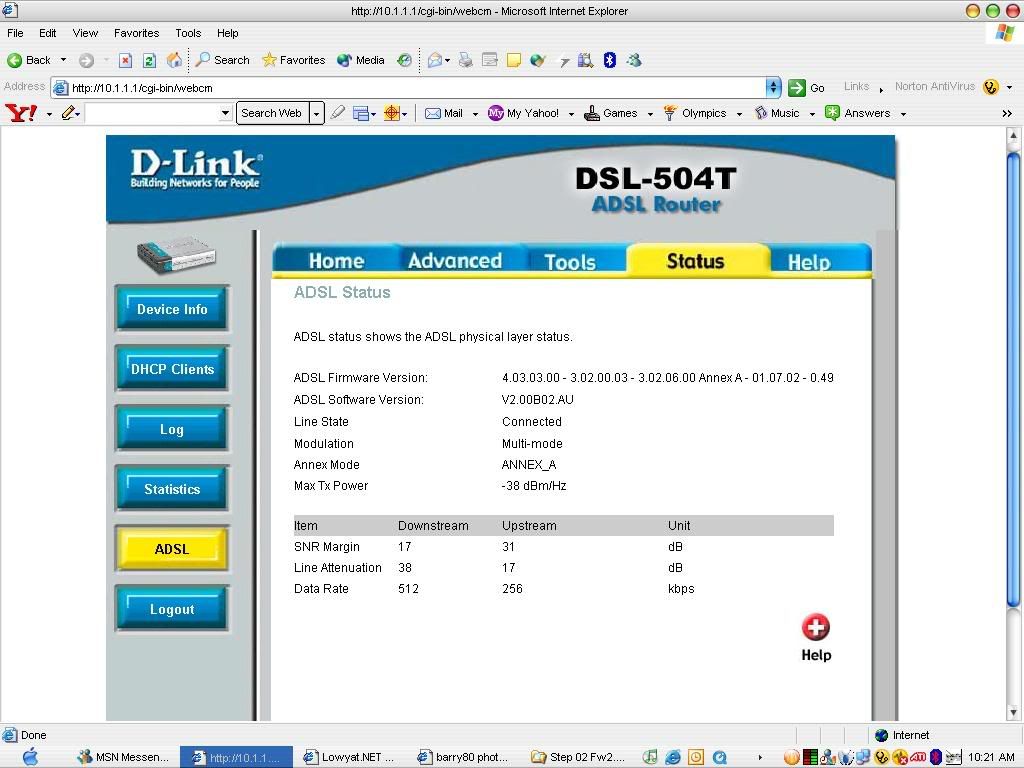Click the browser Home icon
This screenshot has width=1024, height=768.
tap(174, 60)
